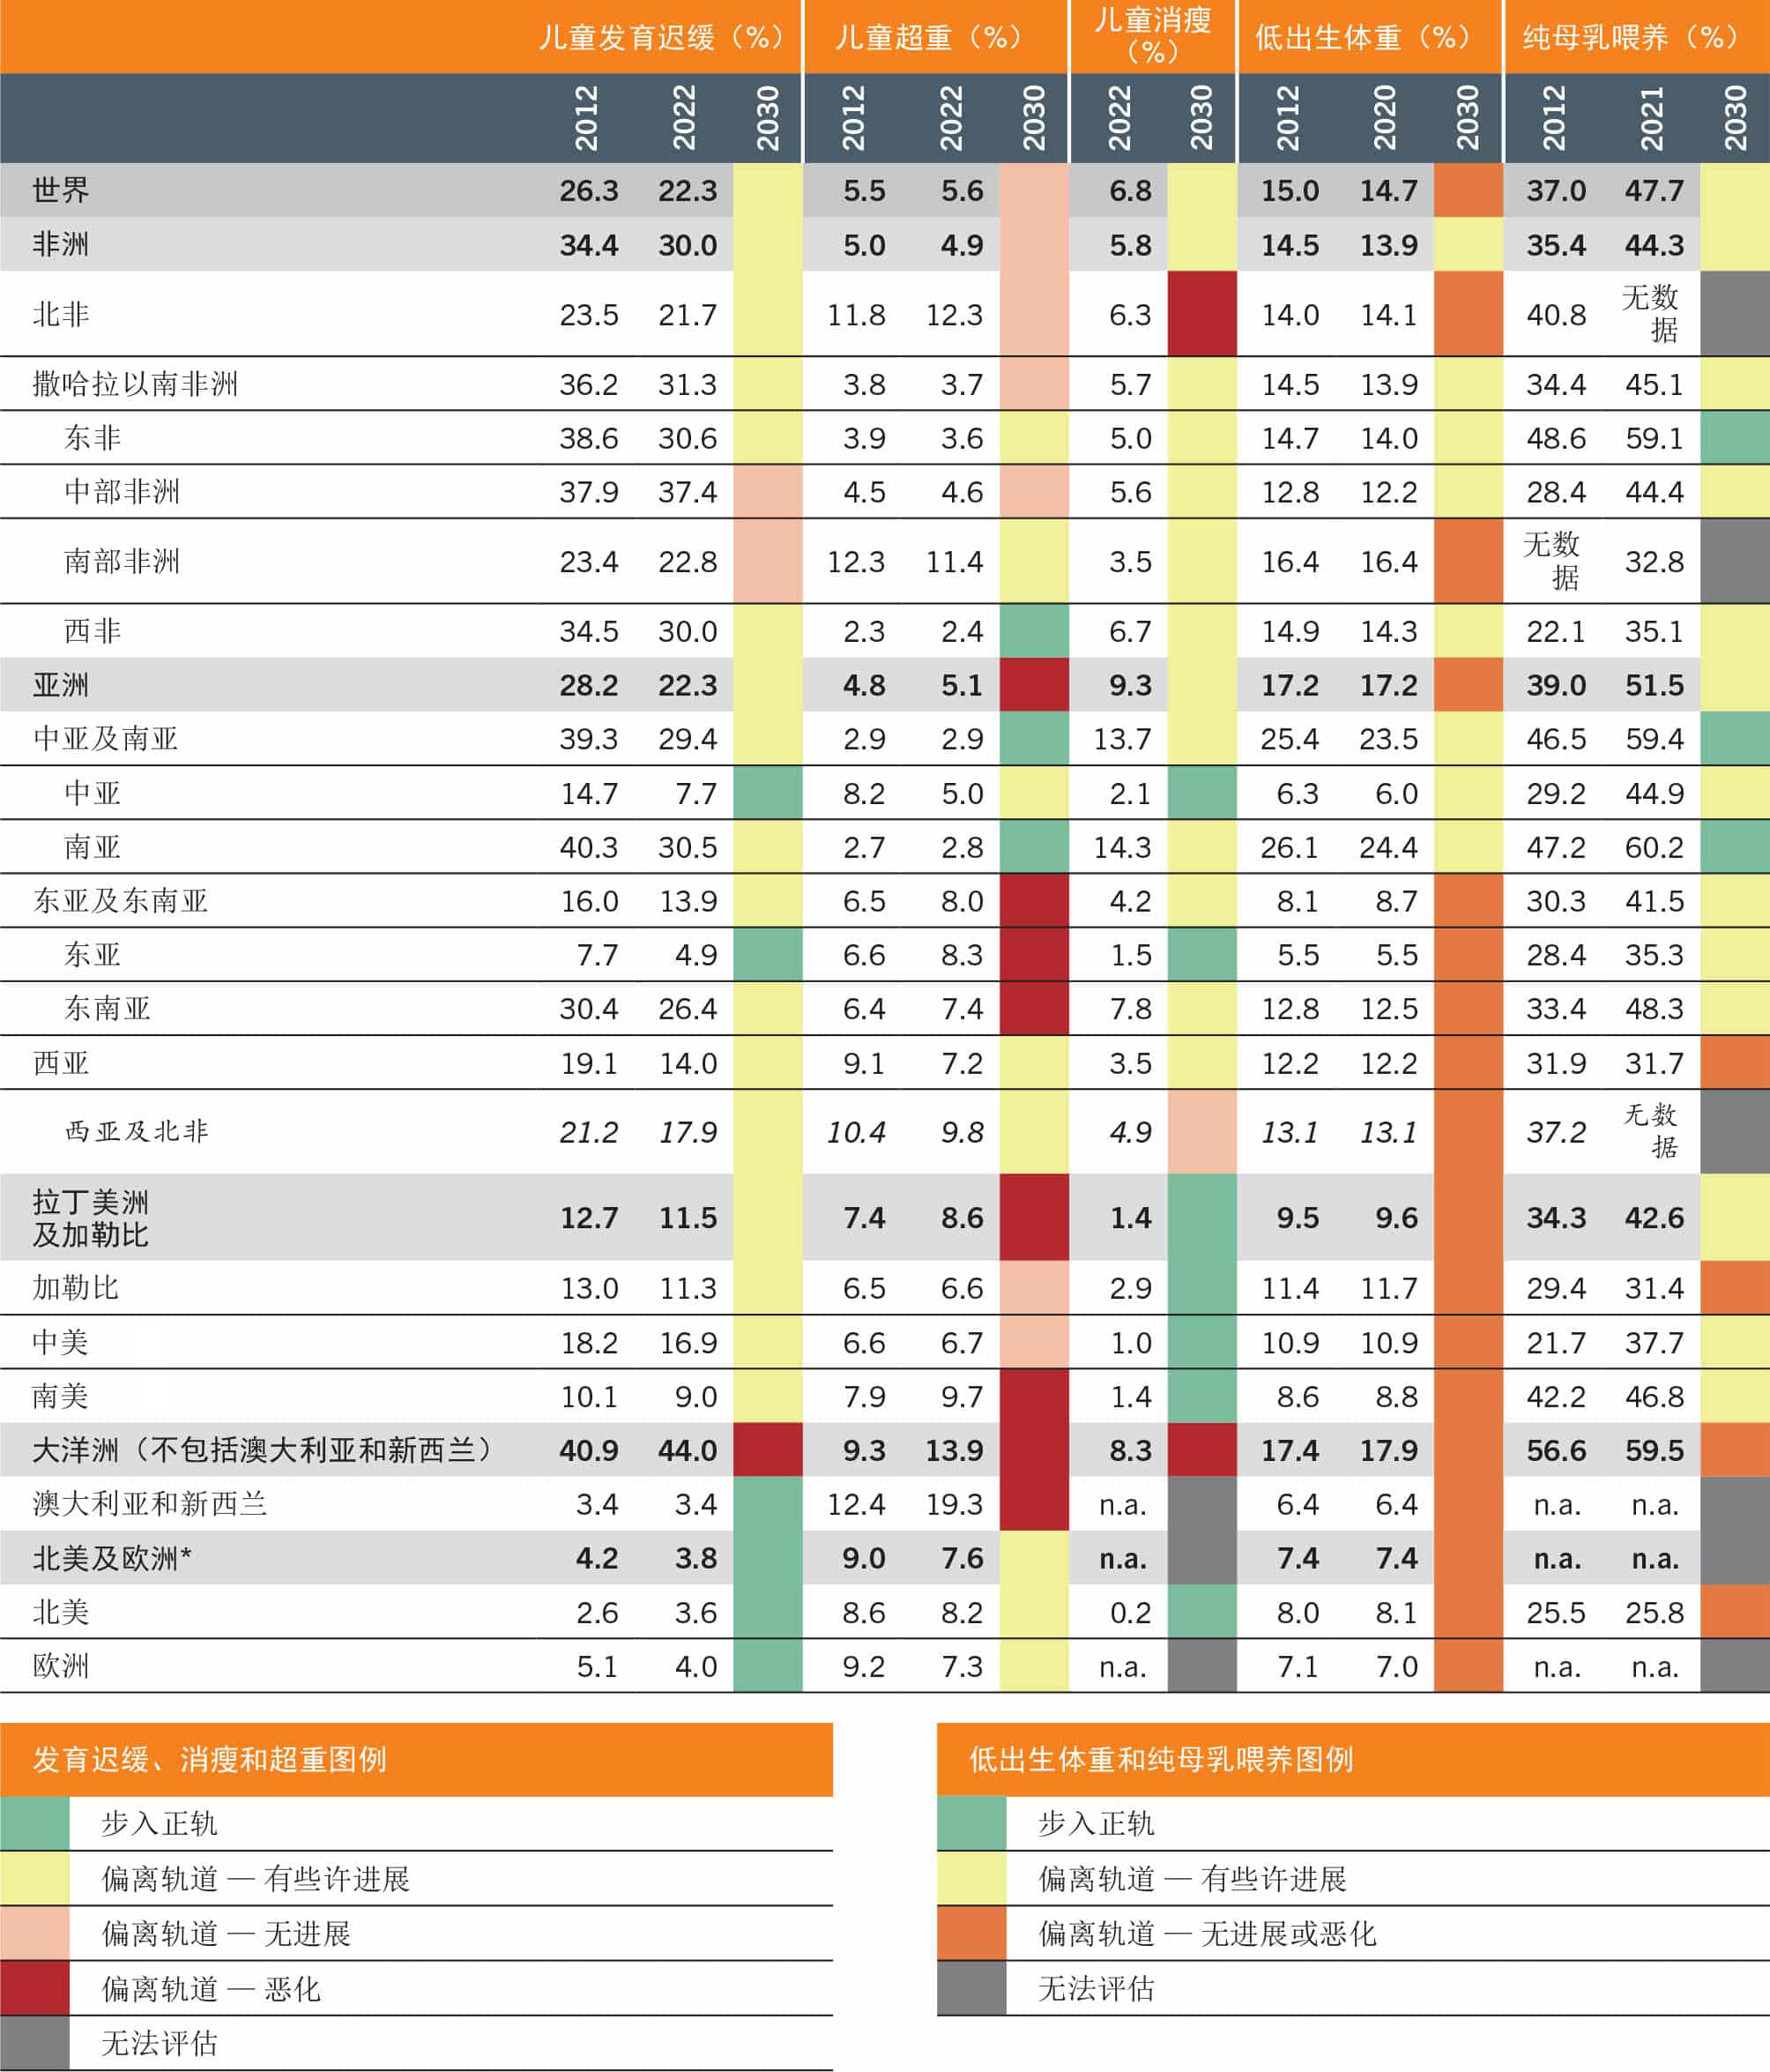Screen dimensions: 1770x2072
Task: Click the 北非 无数据 breastfeeding cell
Action: [x=1650, y=313]
